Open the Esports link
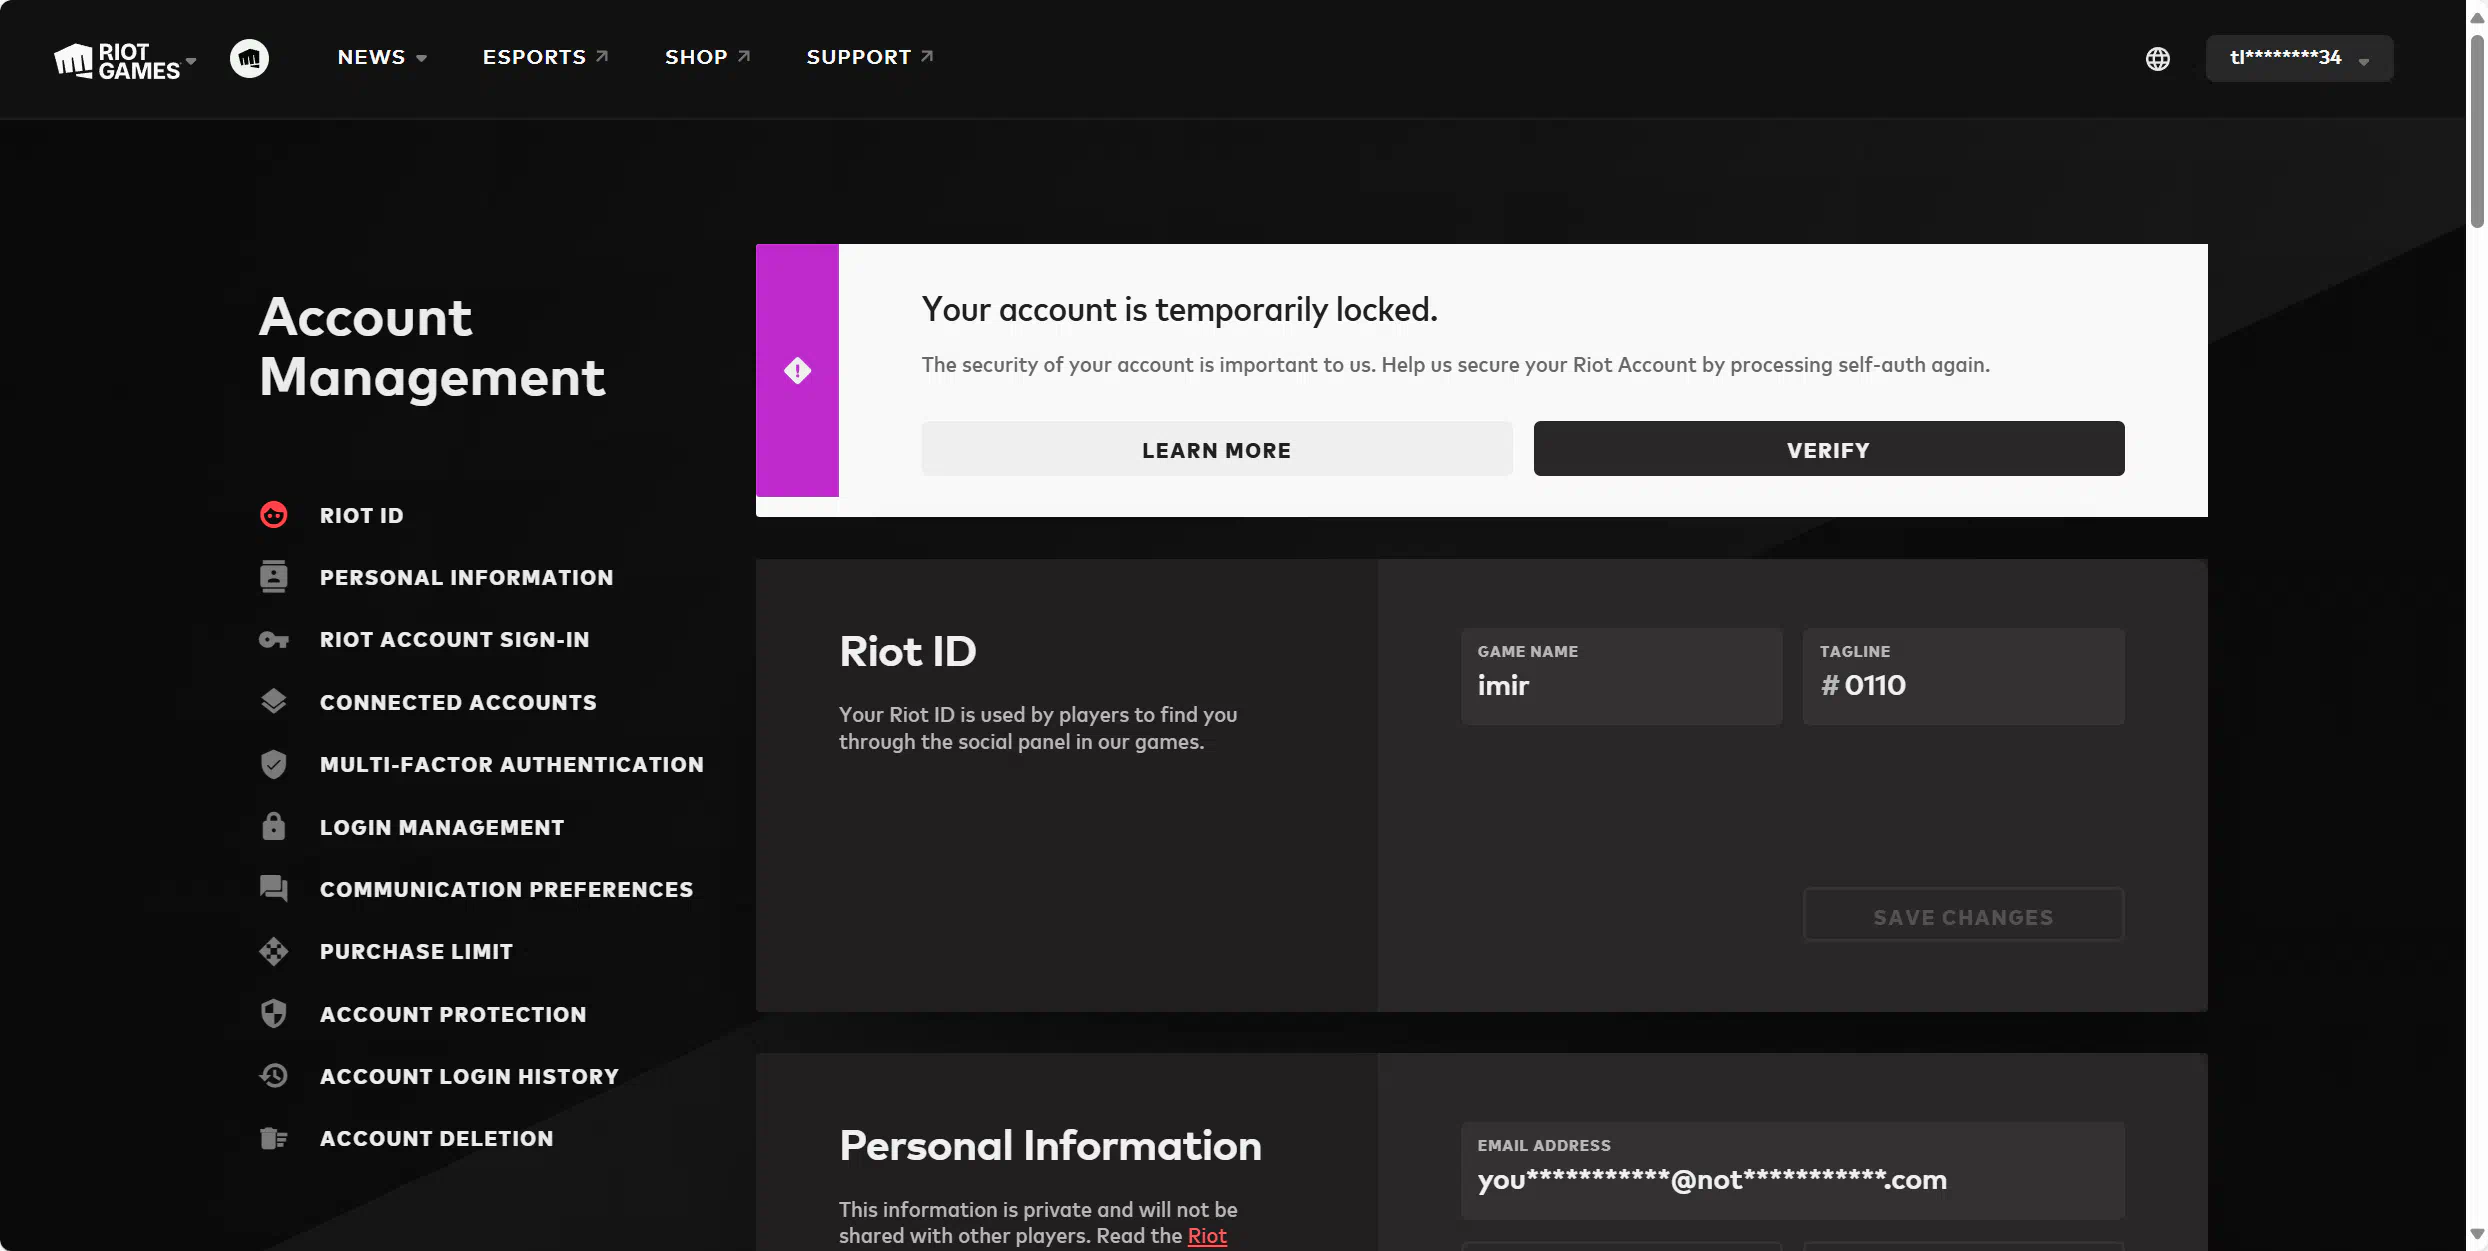Image resolution: width=2488 pixels, height=1251 pixels. click(x=545, y=57)
